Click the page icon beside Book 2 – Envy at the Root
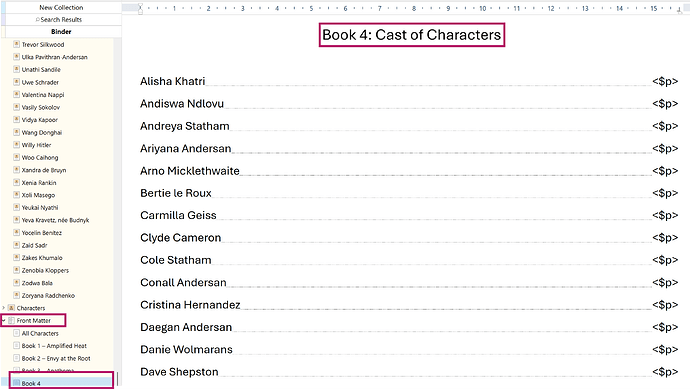Image resolution: width=690 pixels, height=389 pixels. [x=16, y=358]
